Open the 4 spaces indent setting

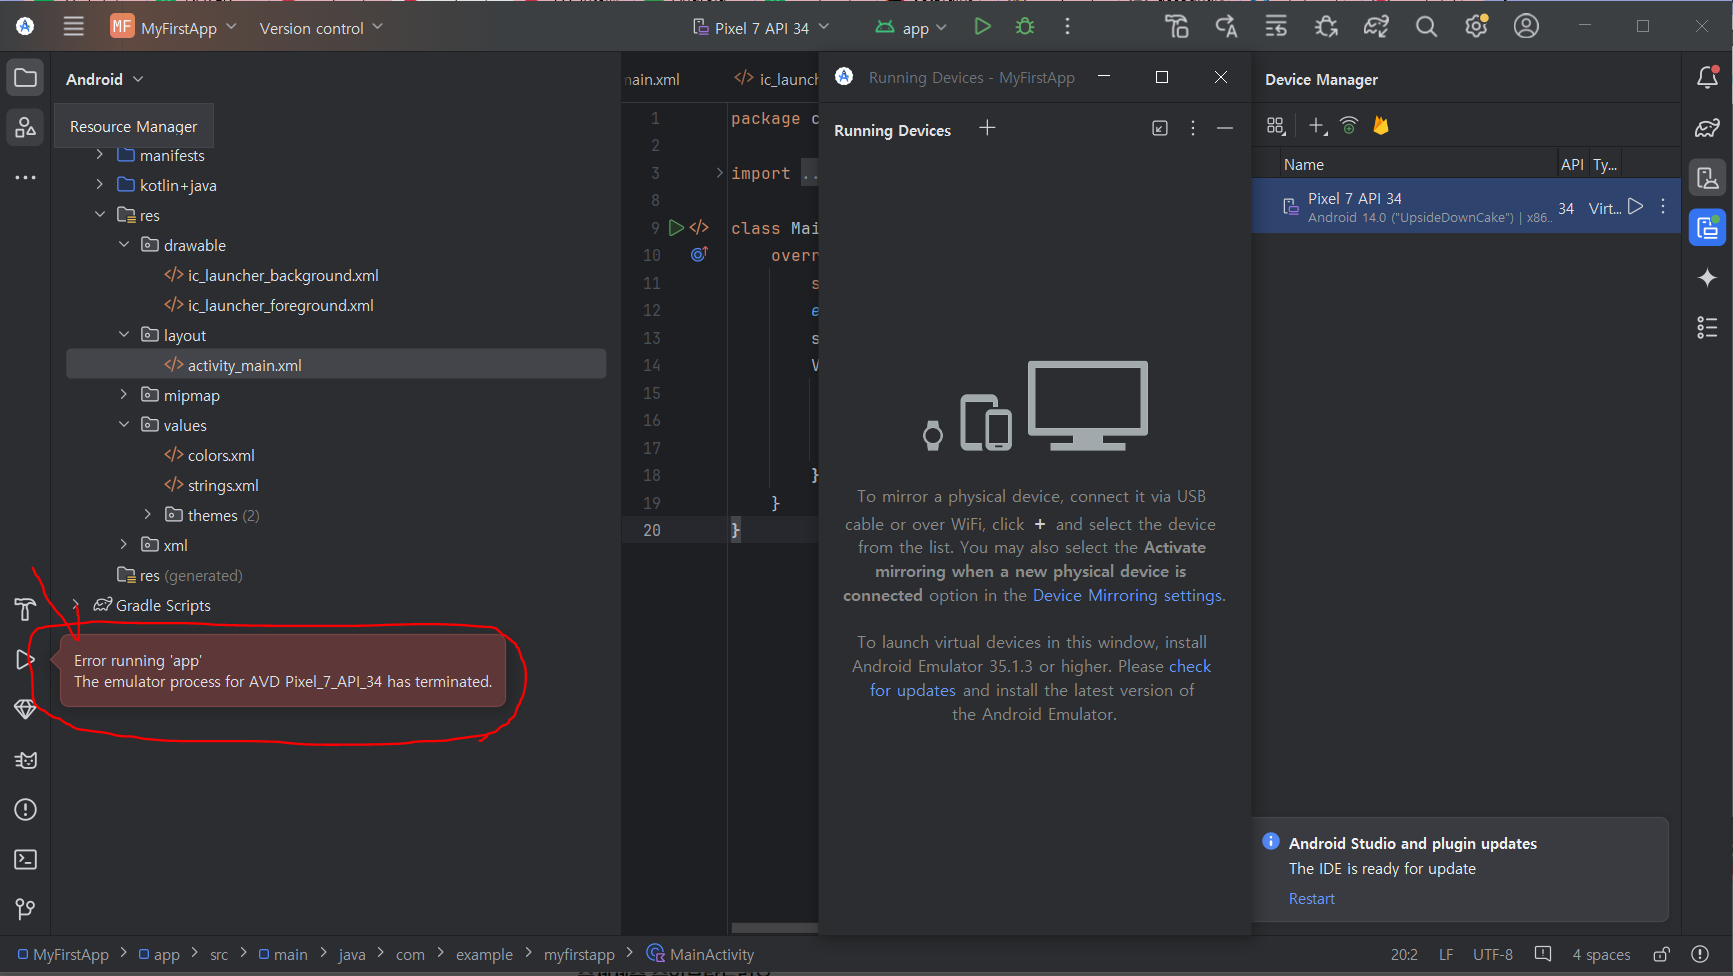tap(1601, 955)
